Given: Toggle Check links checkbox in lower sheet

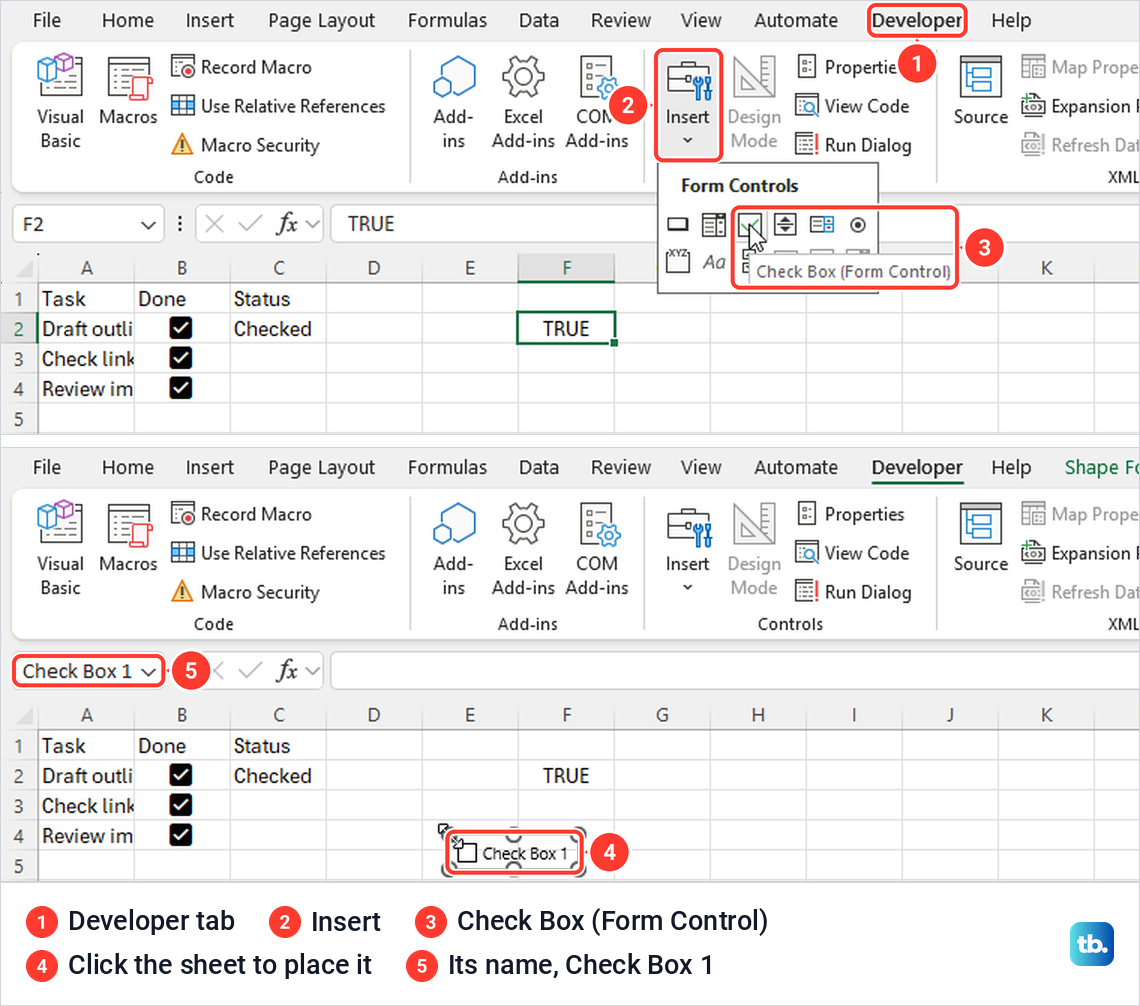Looking at the screenshot, I should click(x=181, y=805).
